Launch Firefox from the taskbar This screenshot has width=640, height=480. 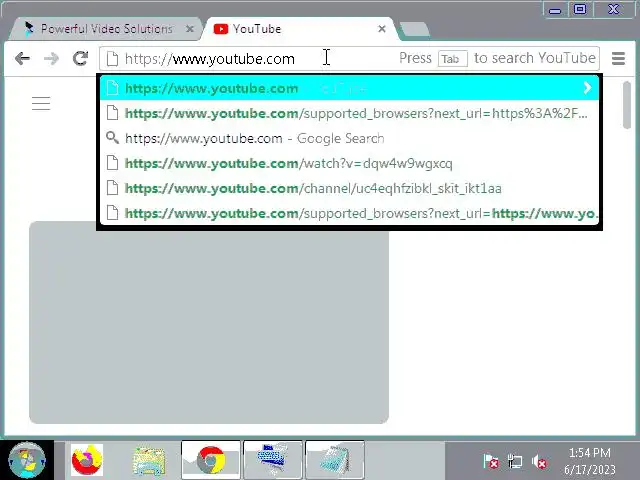point(87,460)
